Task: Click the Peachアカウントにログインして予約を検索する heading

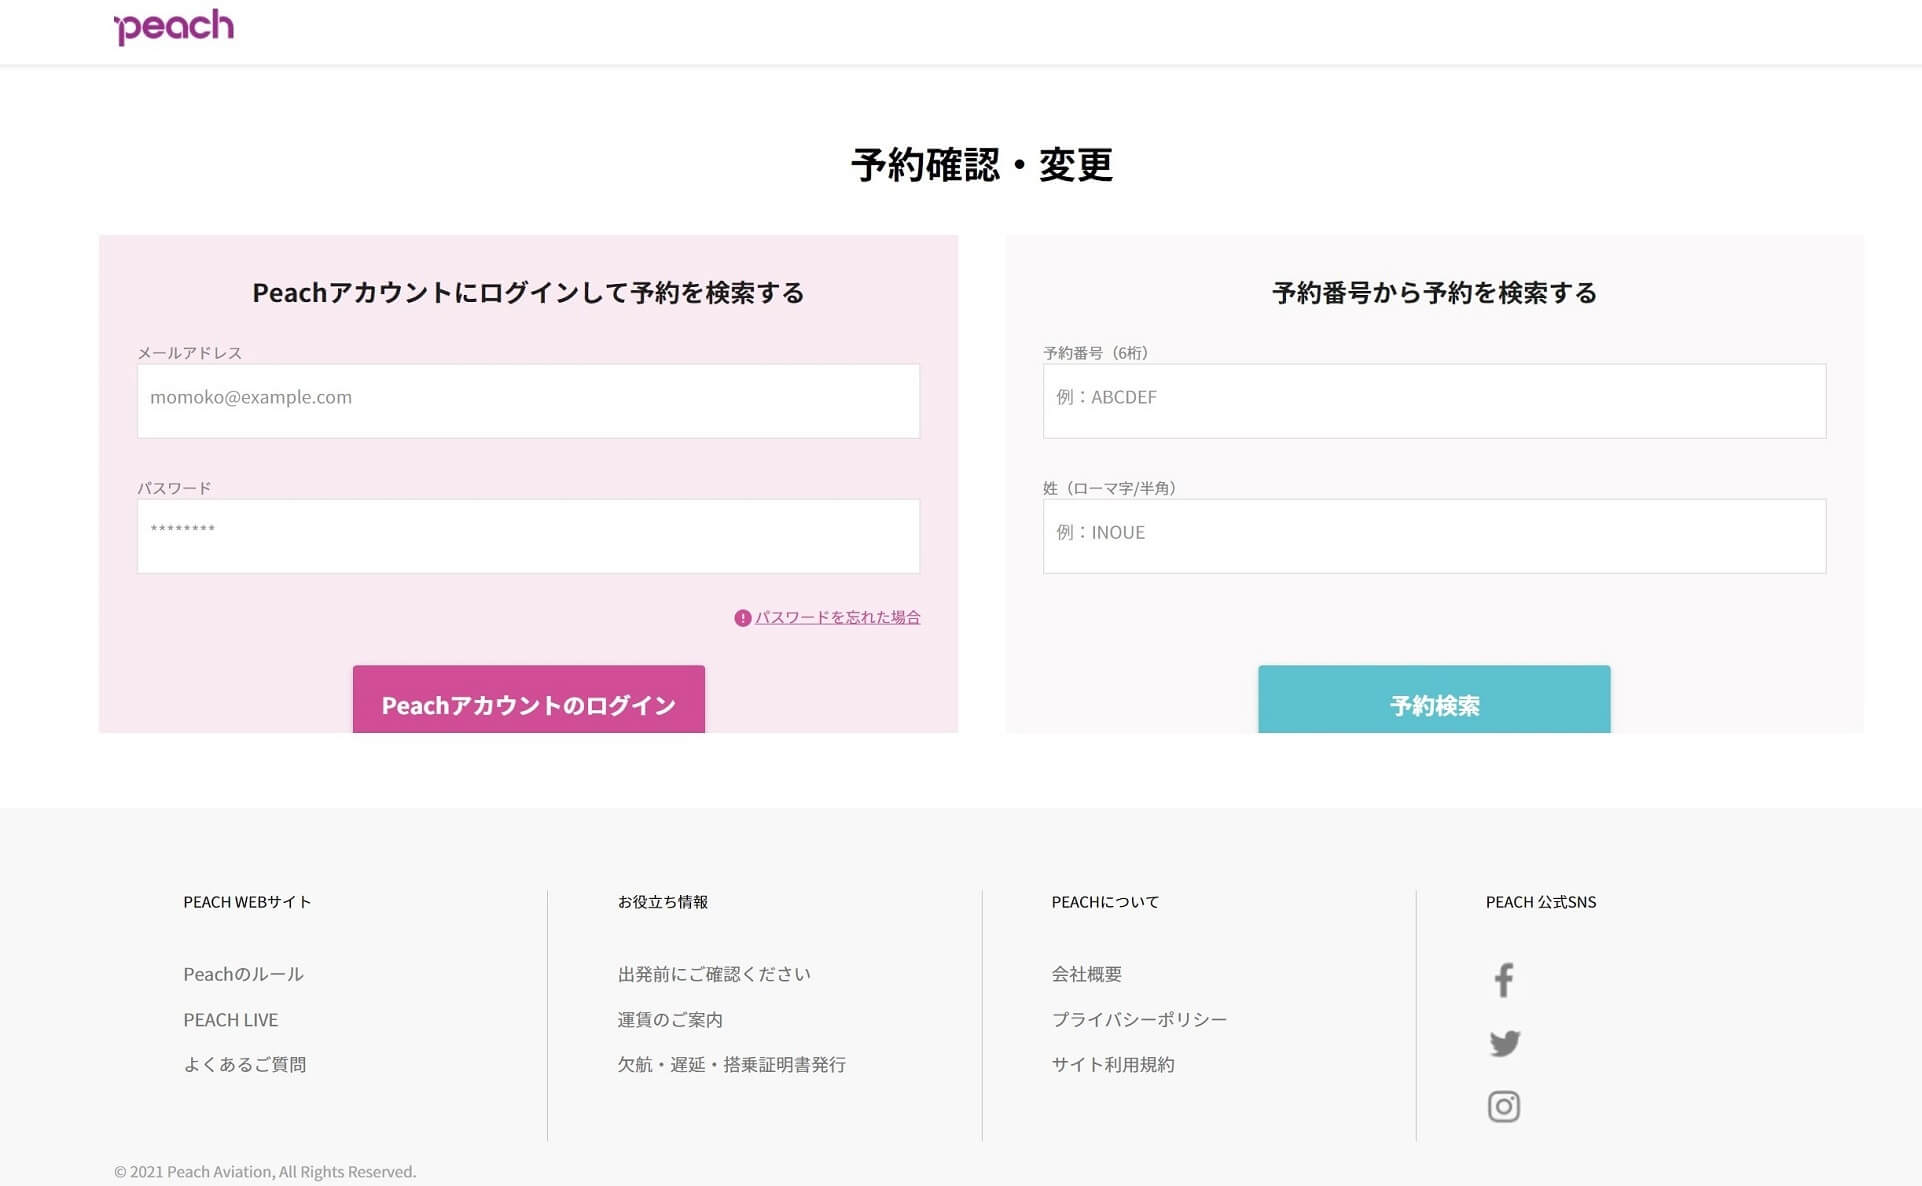Action: pyautogui.click(x=528, y=293)
